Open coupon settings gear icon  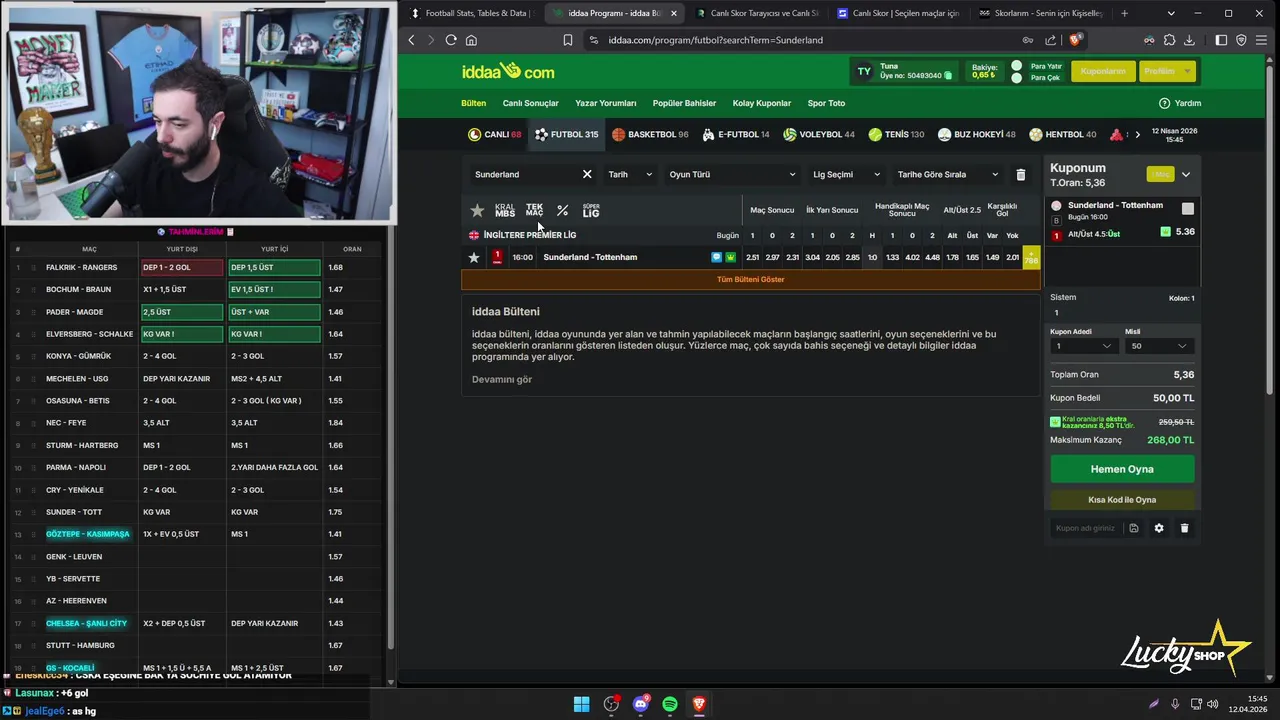1159,528
